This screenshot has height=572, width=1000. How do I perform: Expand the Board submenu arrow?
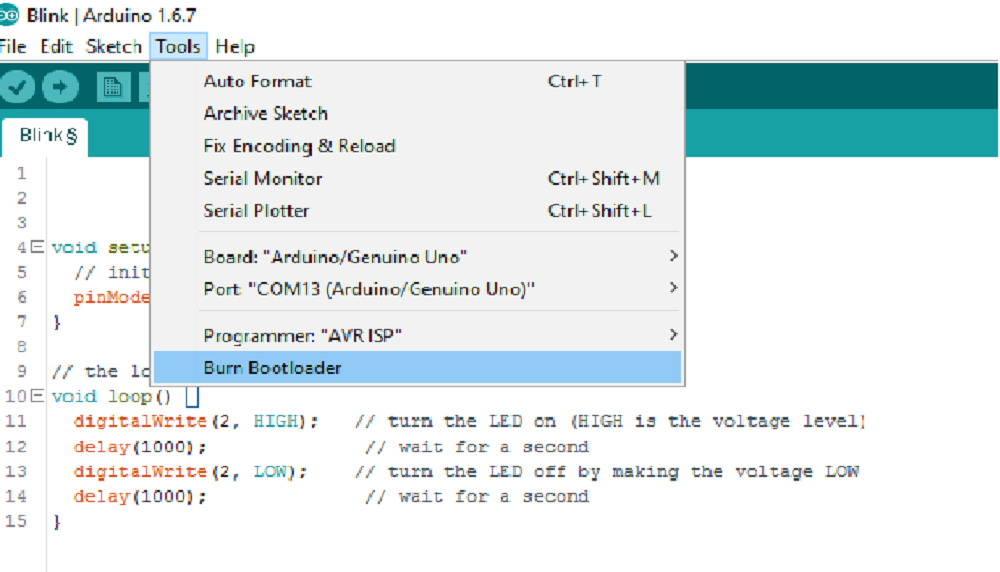pyautogui.click(x=673, y=256)
